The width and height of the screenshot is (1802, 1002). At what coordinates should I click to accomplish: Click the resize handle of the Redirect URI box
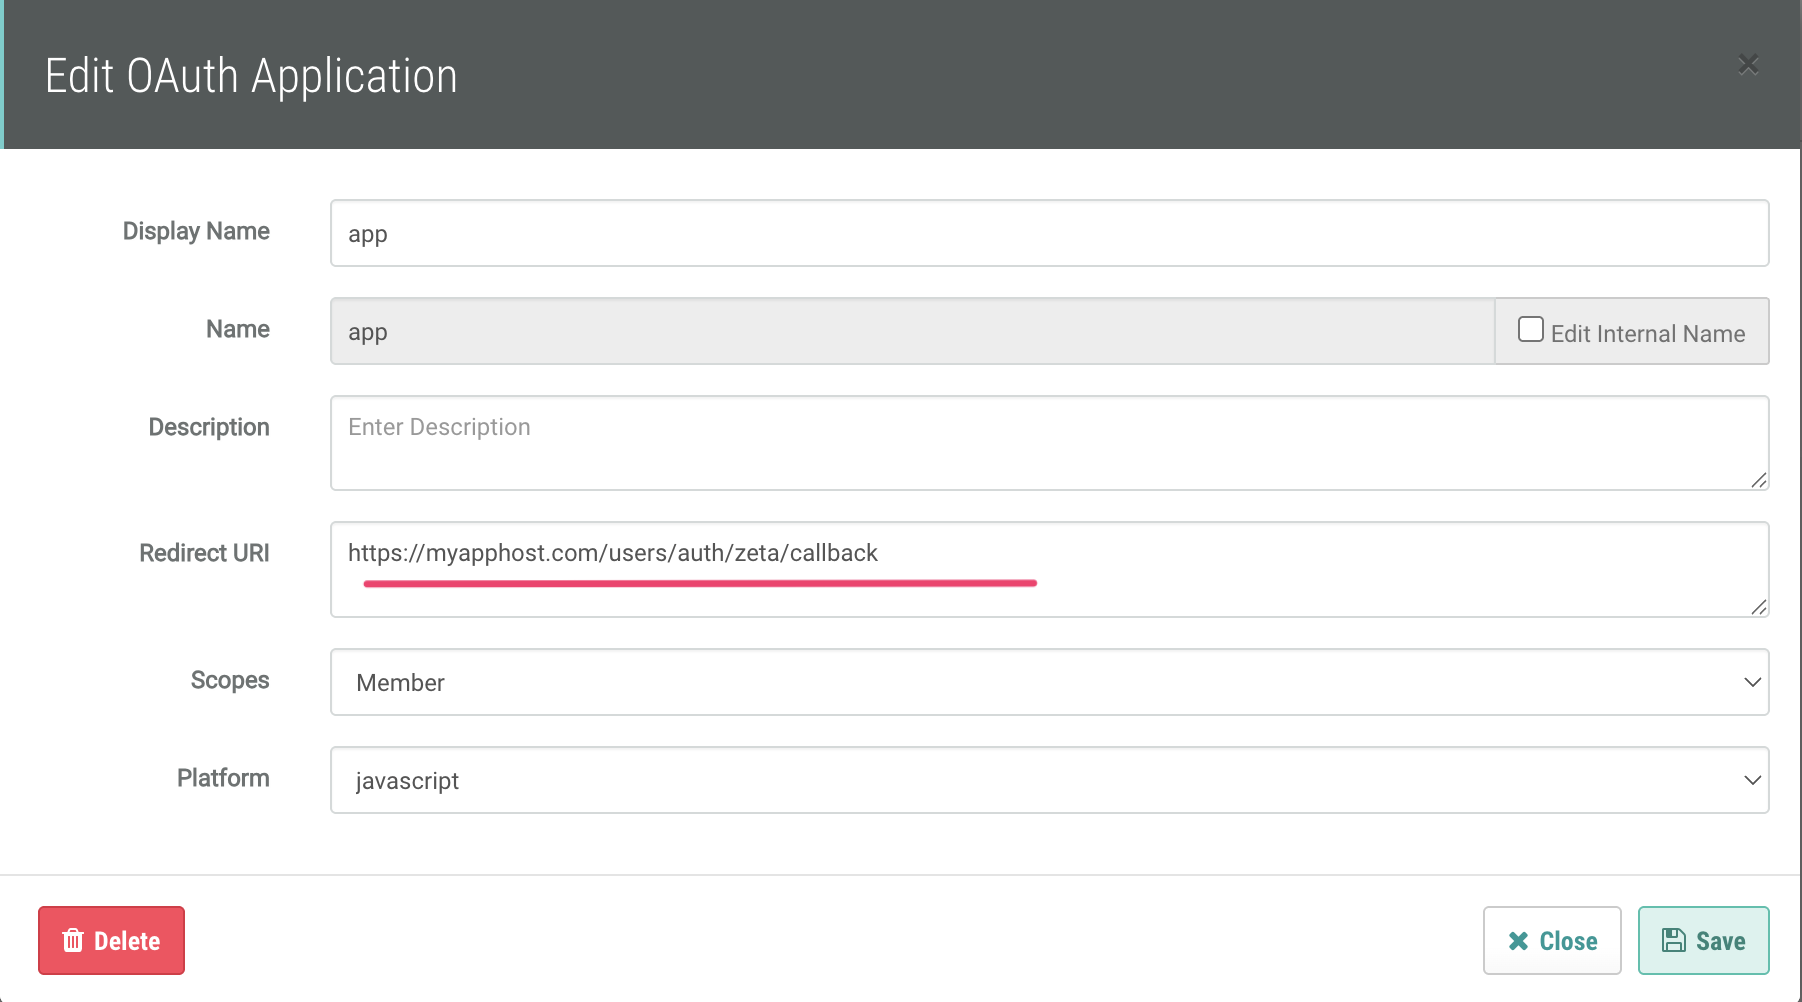pos(1759,607)
